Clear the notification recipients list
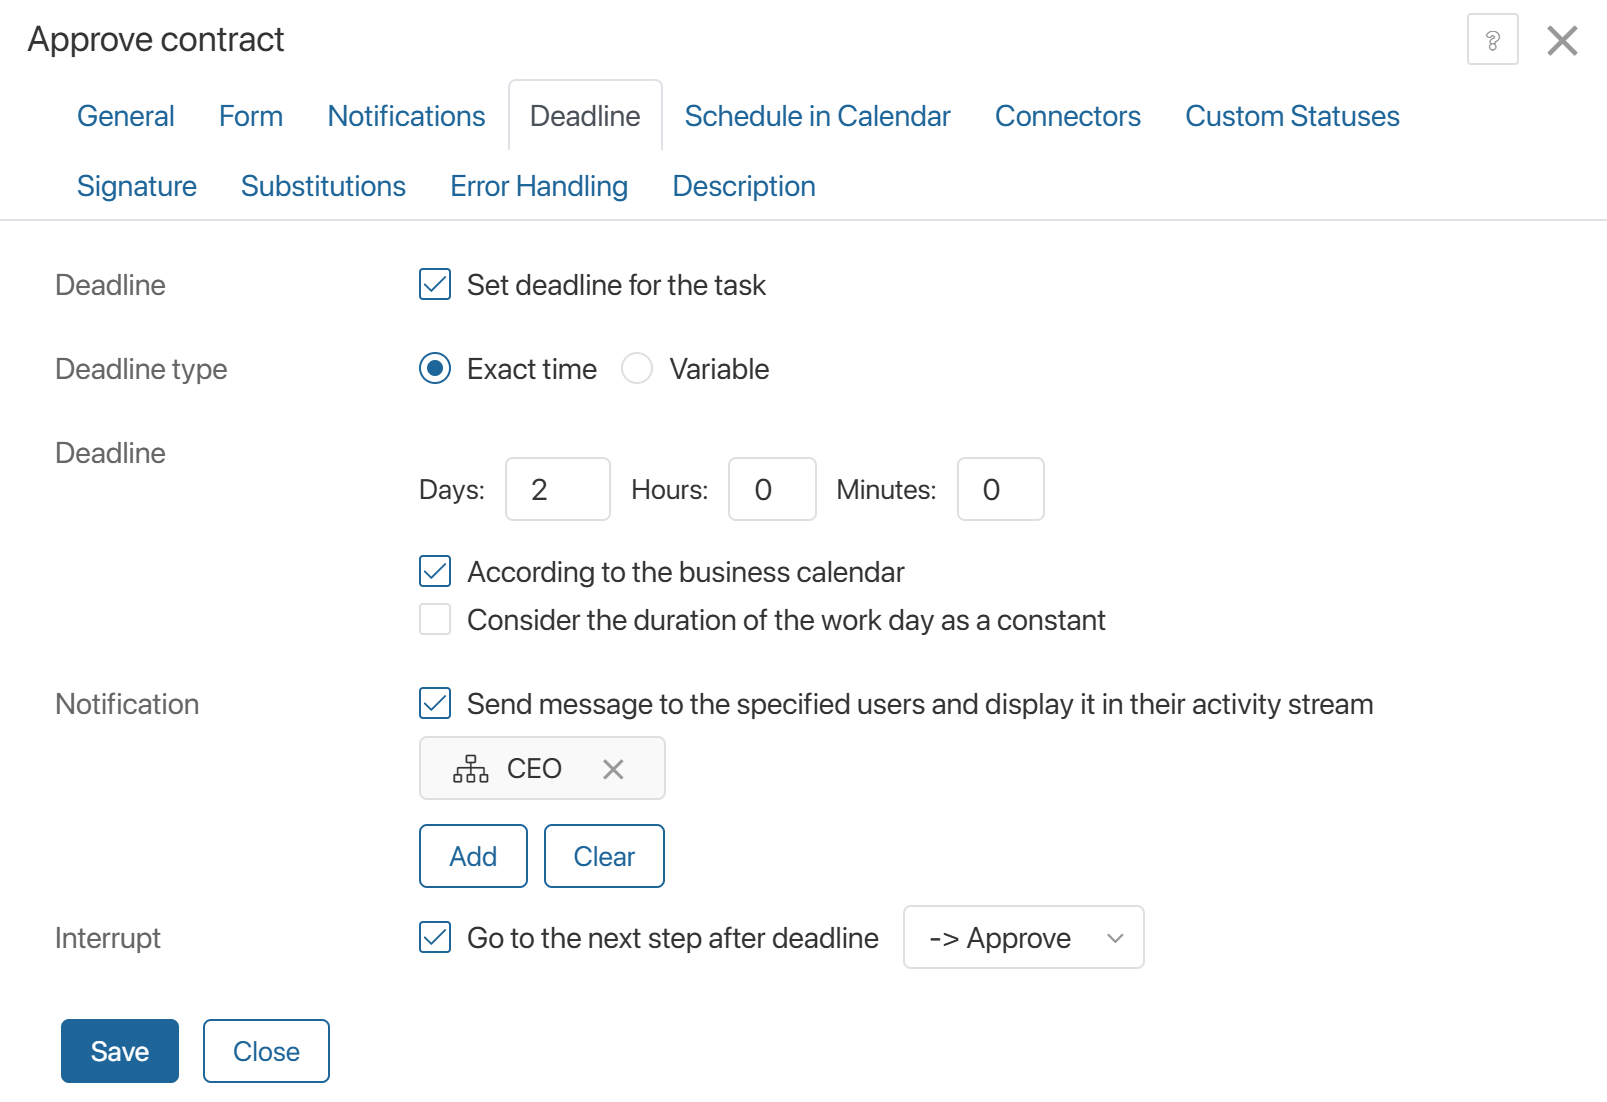1607x1102 pixels. click(604, 856)
